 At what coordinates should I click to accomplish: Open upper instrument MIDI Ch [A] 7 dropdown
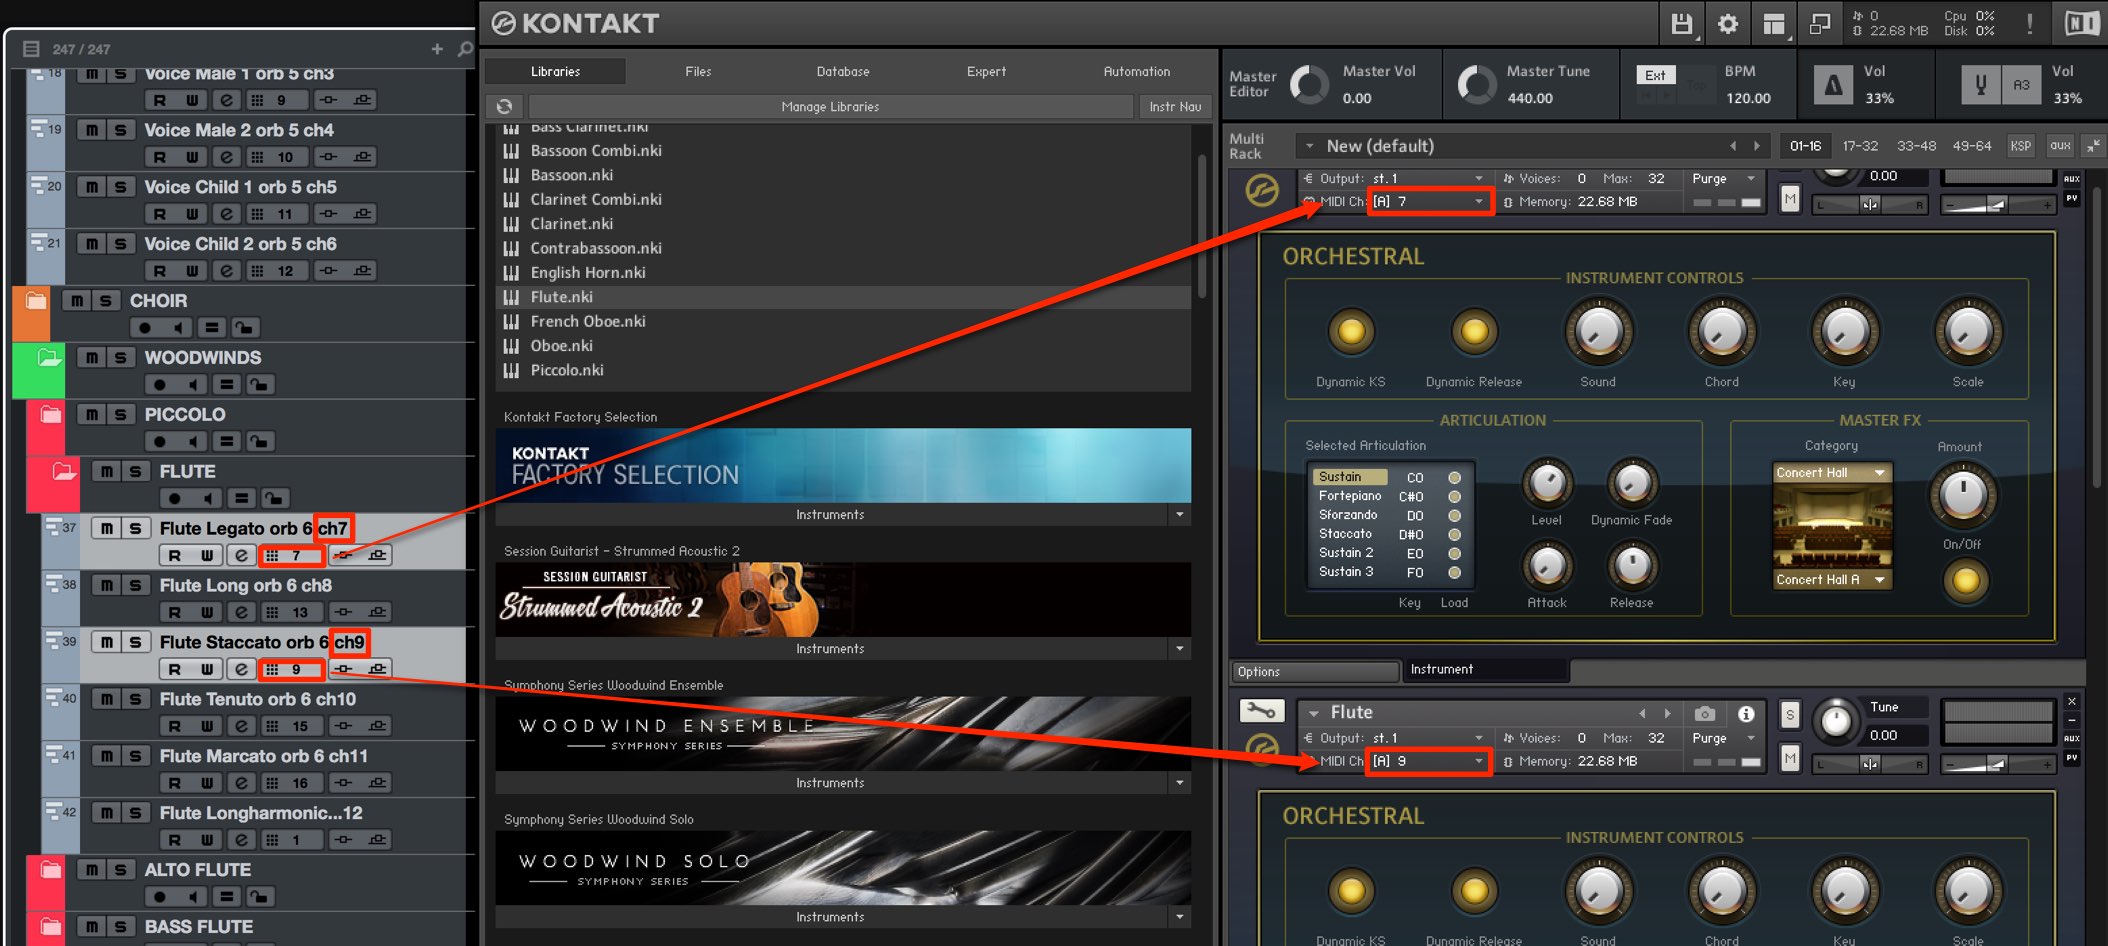click(x=1430, y=201)
